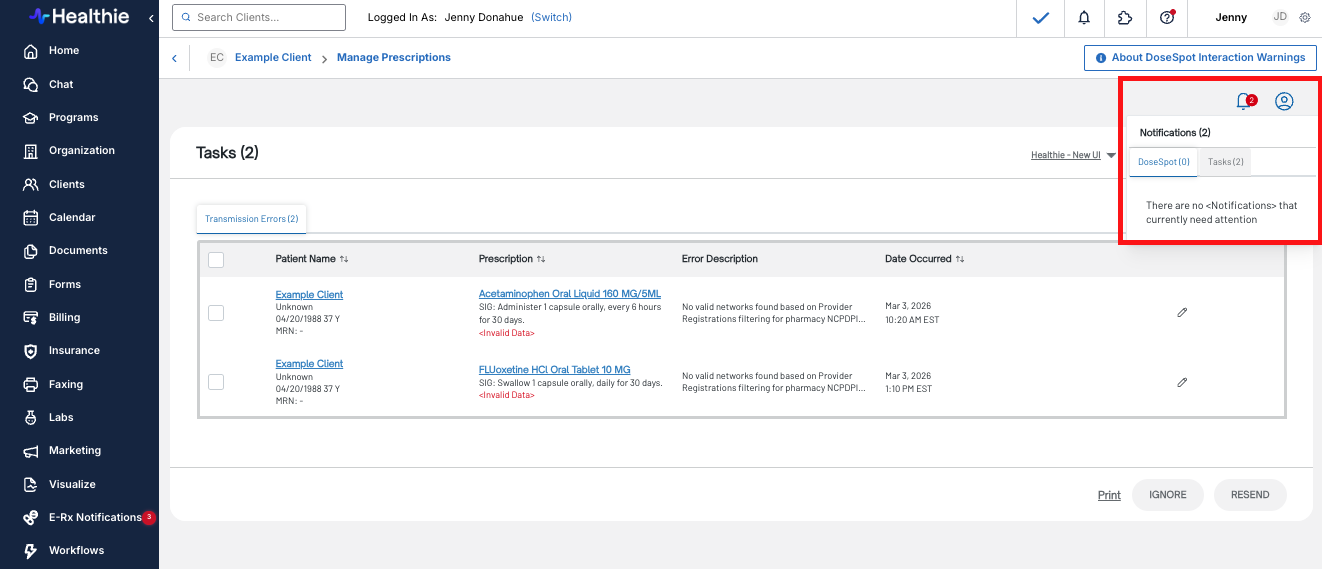Click the pencil icon for FLUoxetine row
Image resolution: width=1322 pixels, height=569 pixels.
[x=1182, y=382]
